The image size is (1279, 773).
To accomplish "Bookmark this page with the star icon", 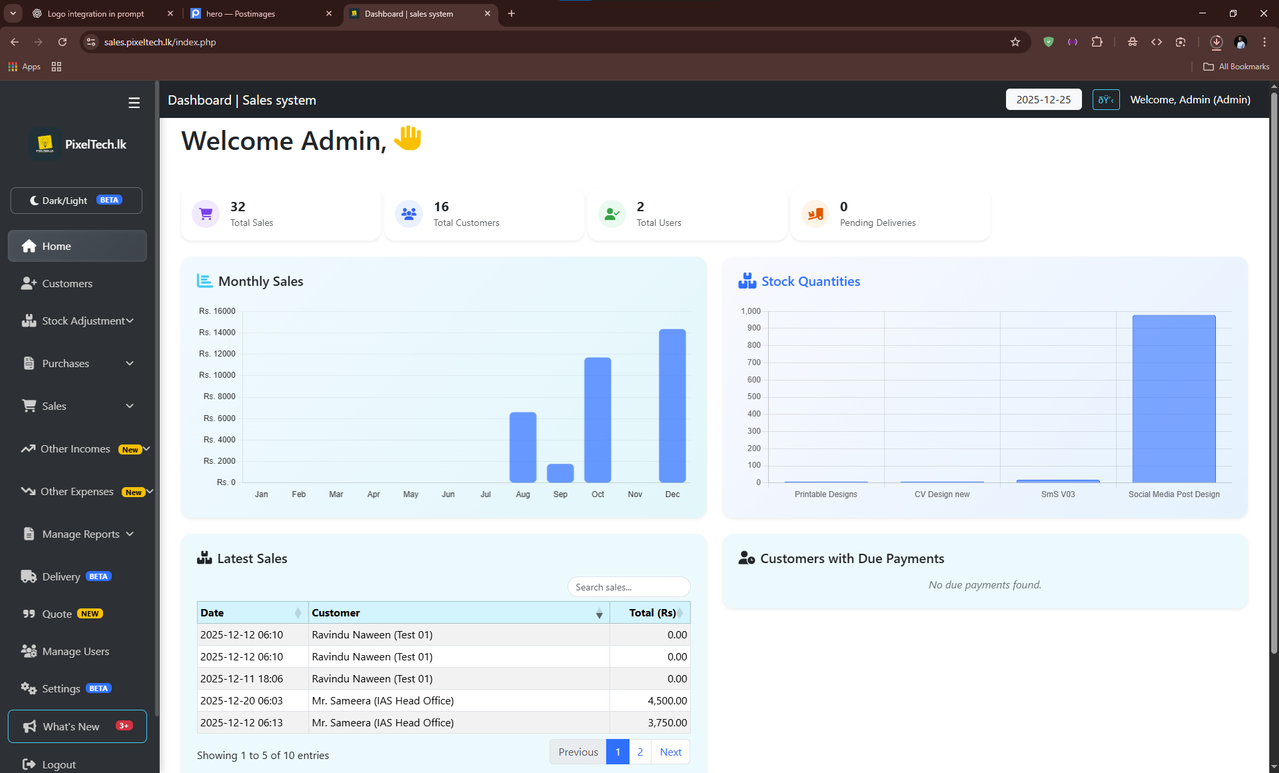I will 1015,42.
